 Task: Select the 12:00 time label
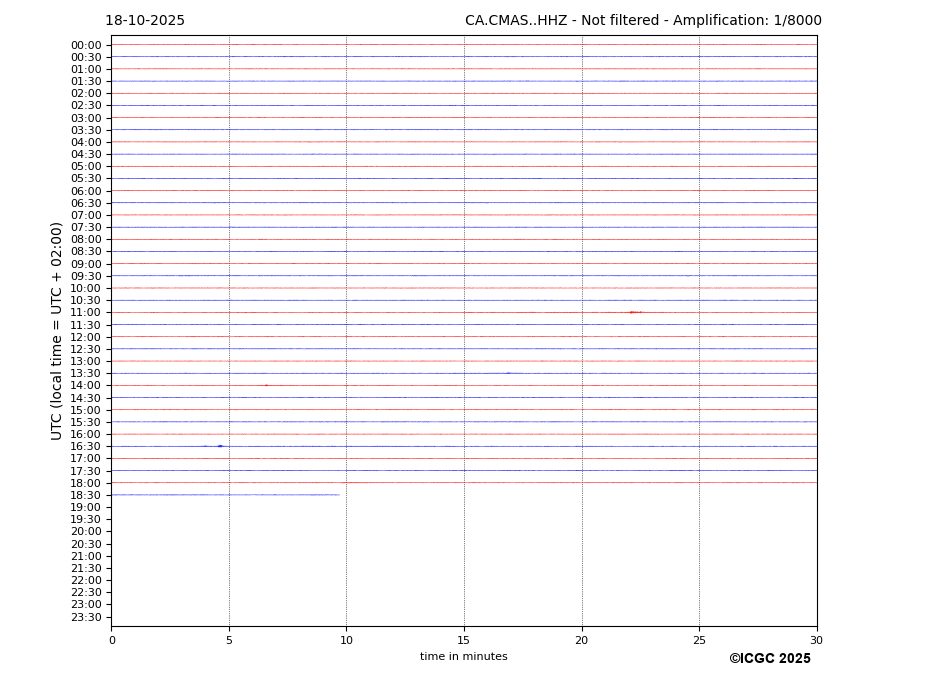coord(86,337)
